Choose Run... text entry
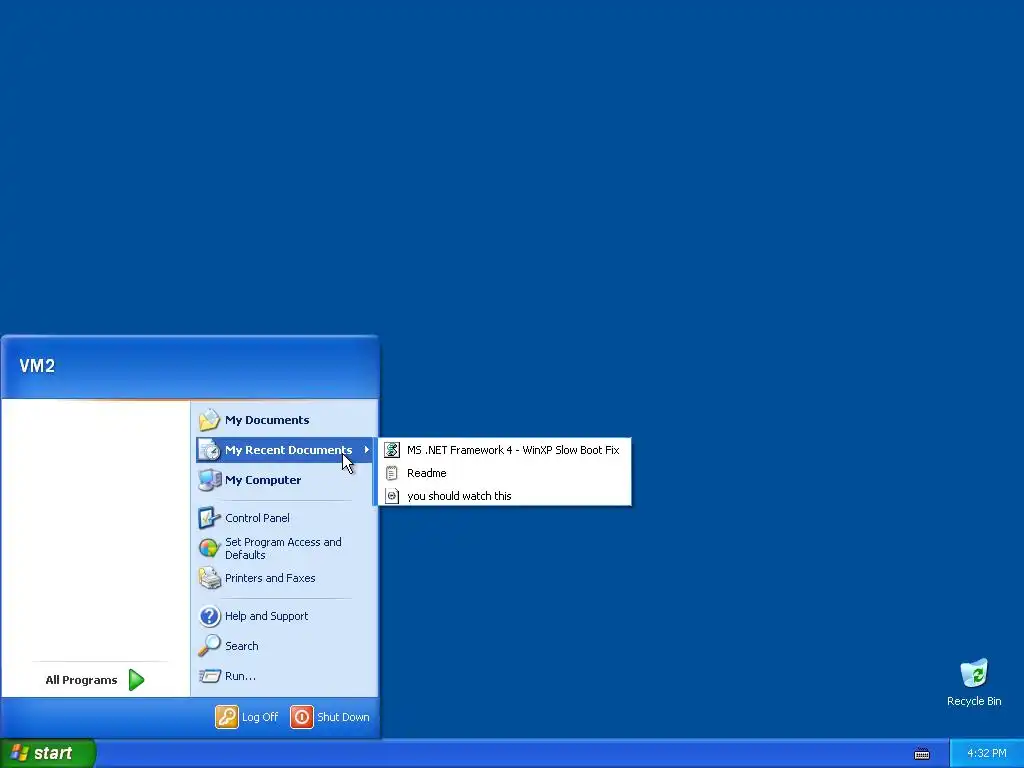The height and width of the screenshot is (768, 1024). click(x=240, y=676)
